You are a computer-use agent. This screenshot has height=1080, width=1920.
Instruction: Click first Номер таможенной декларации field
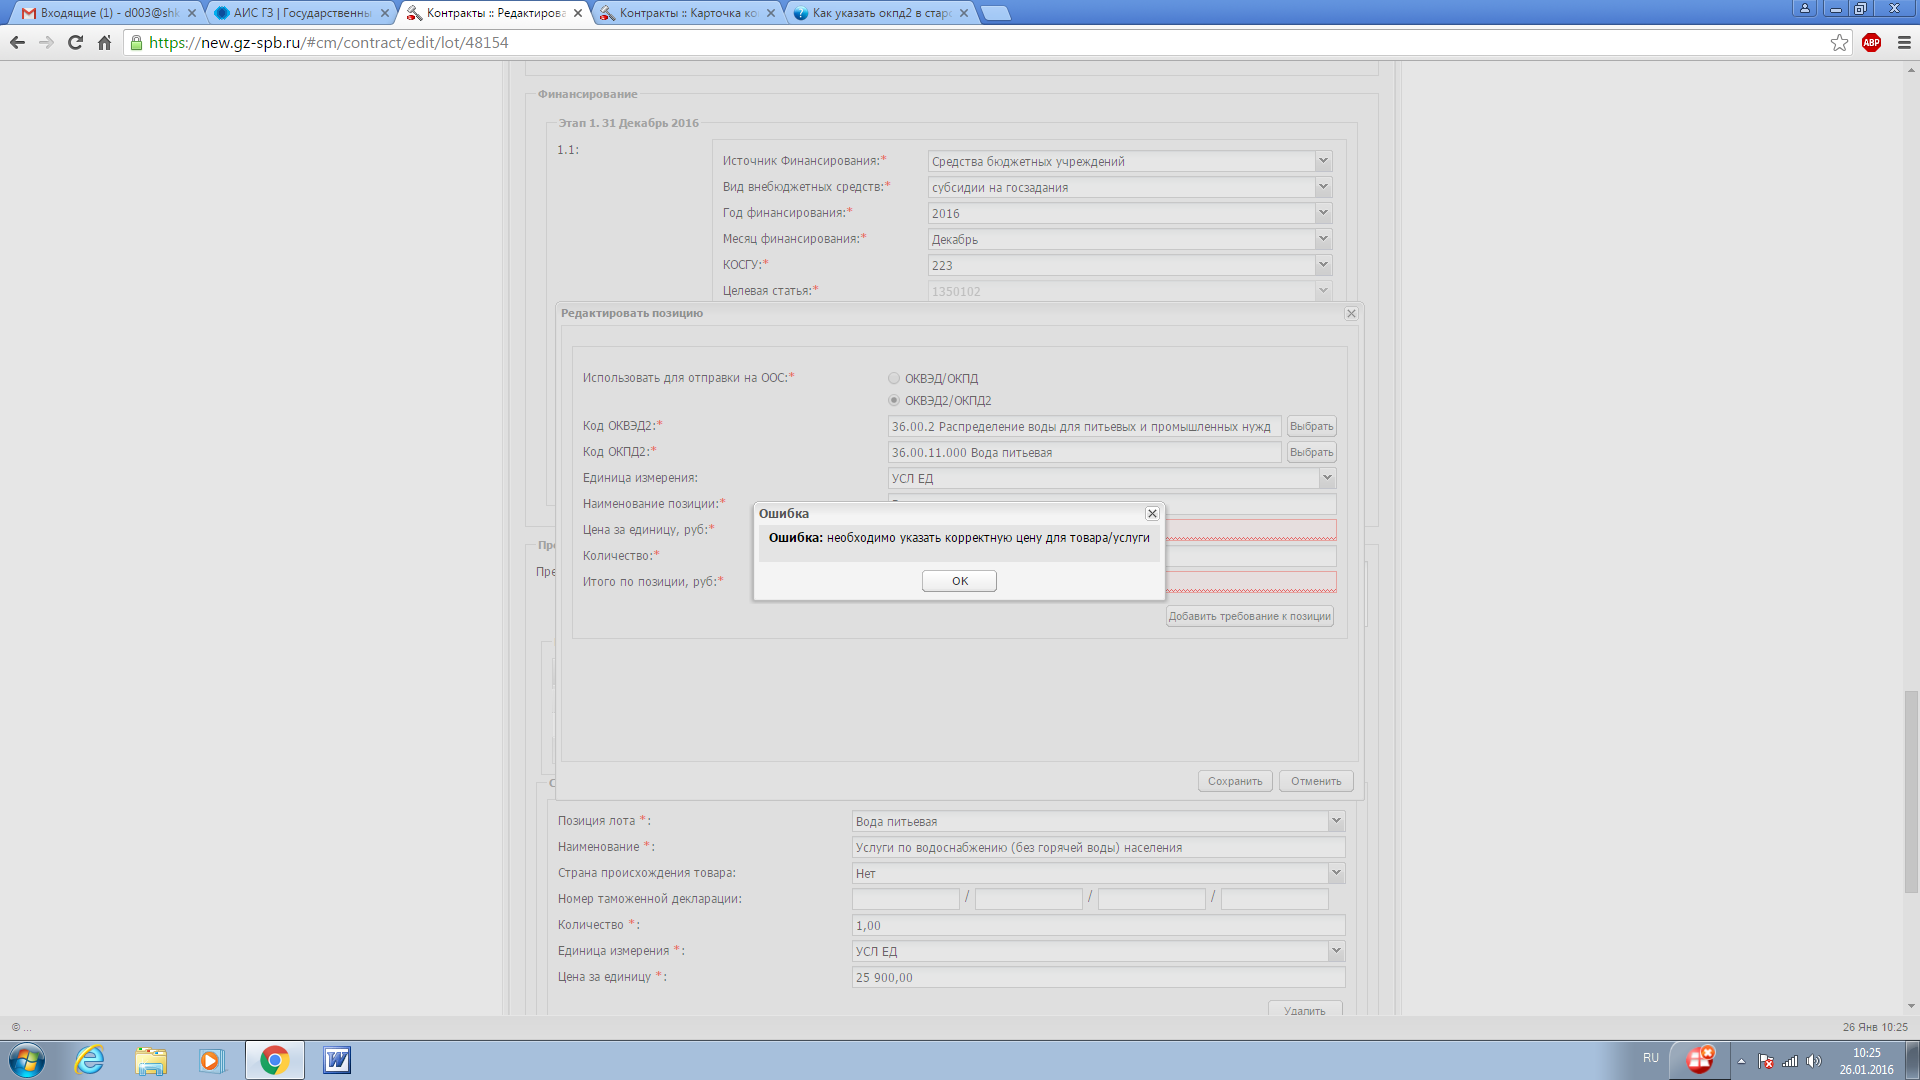point(905,899)
